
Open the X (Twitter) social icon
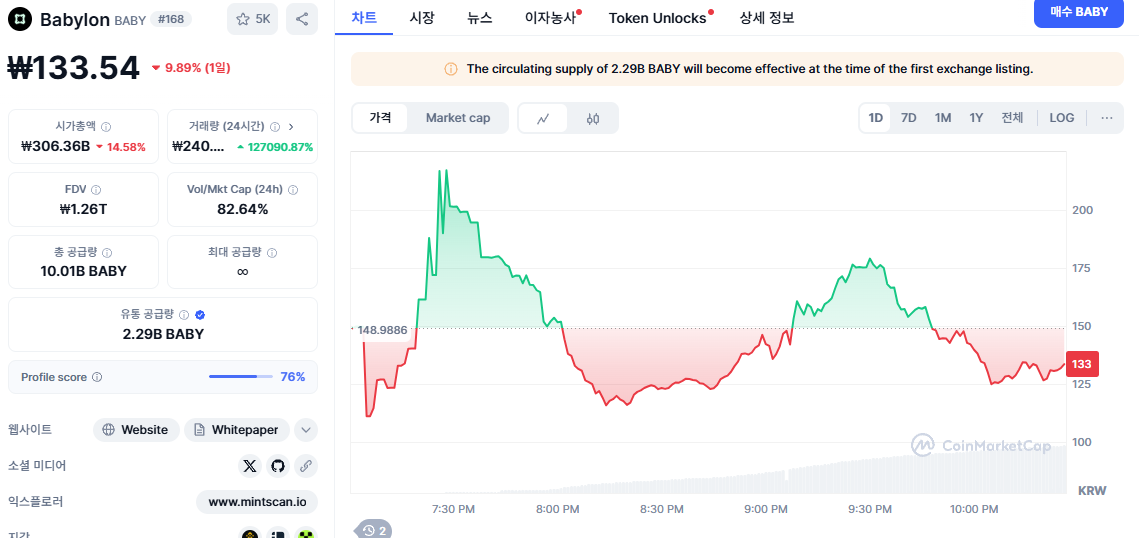[250, 465]
